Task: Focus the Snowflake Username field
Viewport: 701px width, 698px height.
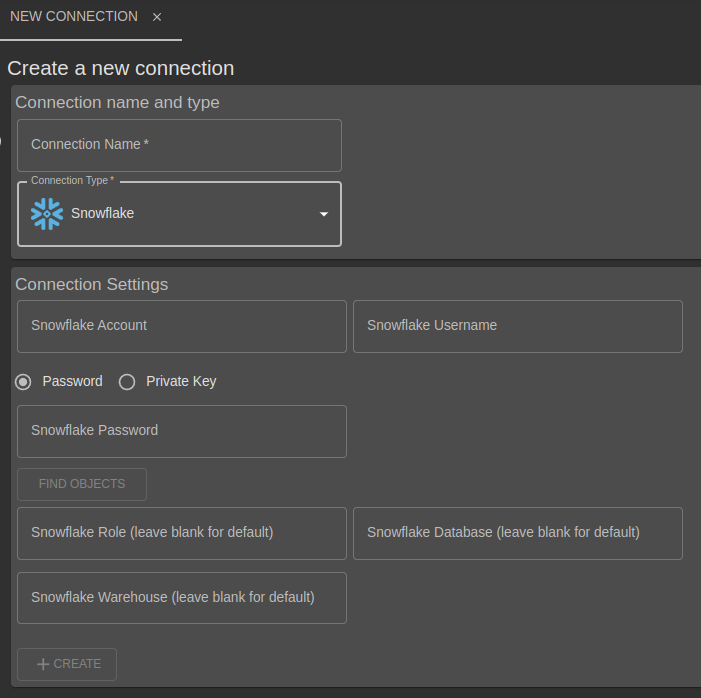Action: coord(518,326)
